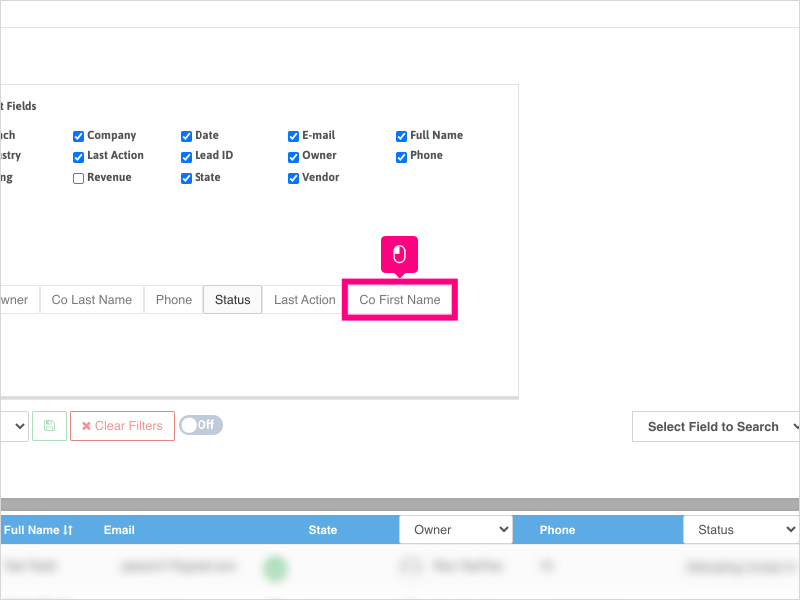Viewport: 800px width, 600px height.
Task: Uncheck the E-mail field checkbox
Action: [x=293, y=136]
